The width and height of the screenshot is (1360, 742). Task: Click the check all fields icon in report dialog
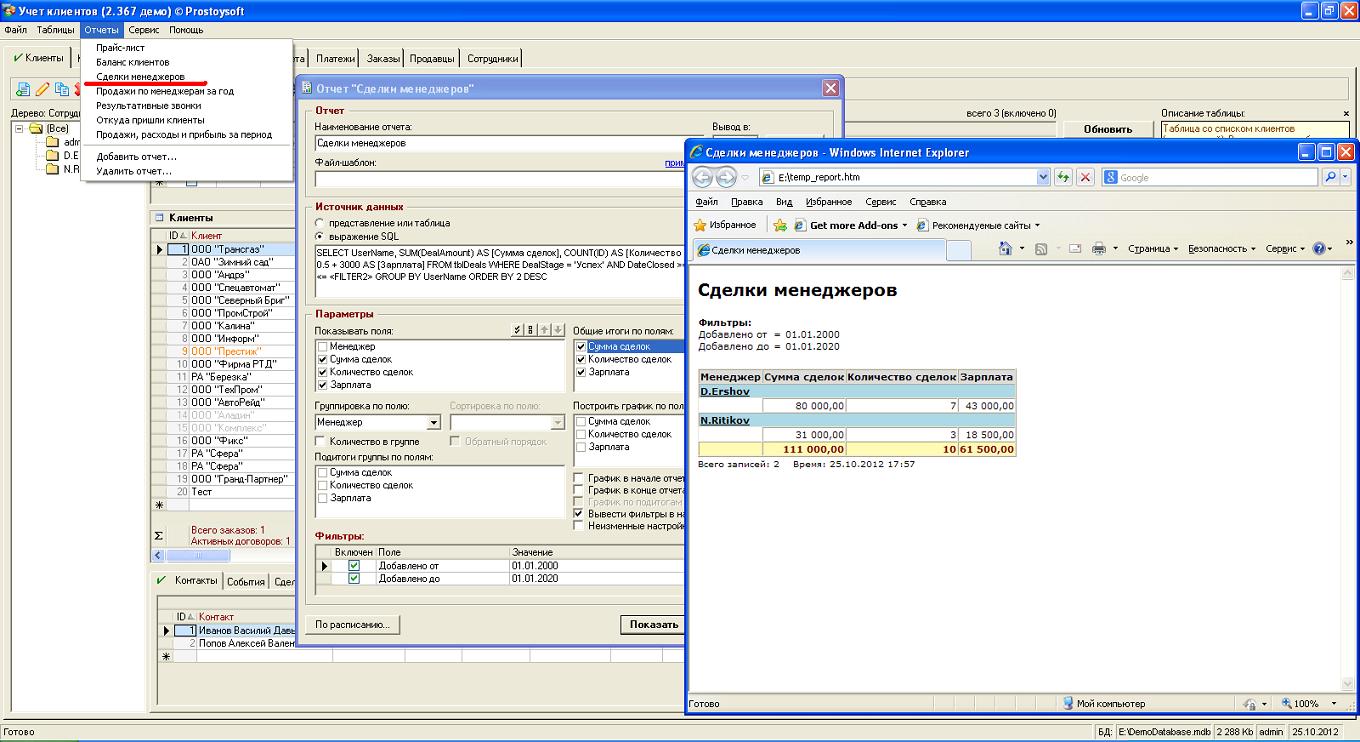[x=517, y=330]
